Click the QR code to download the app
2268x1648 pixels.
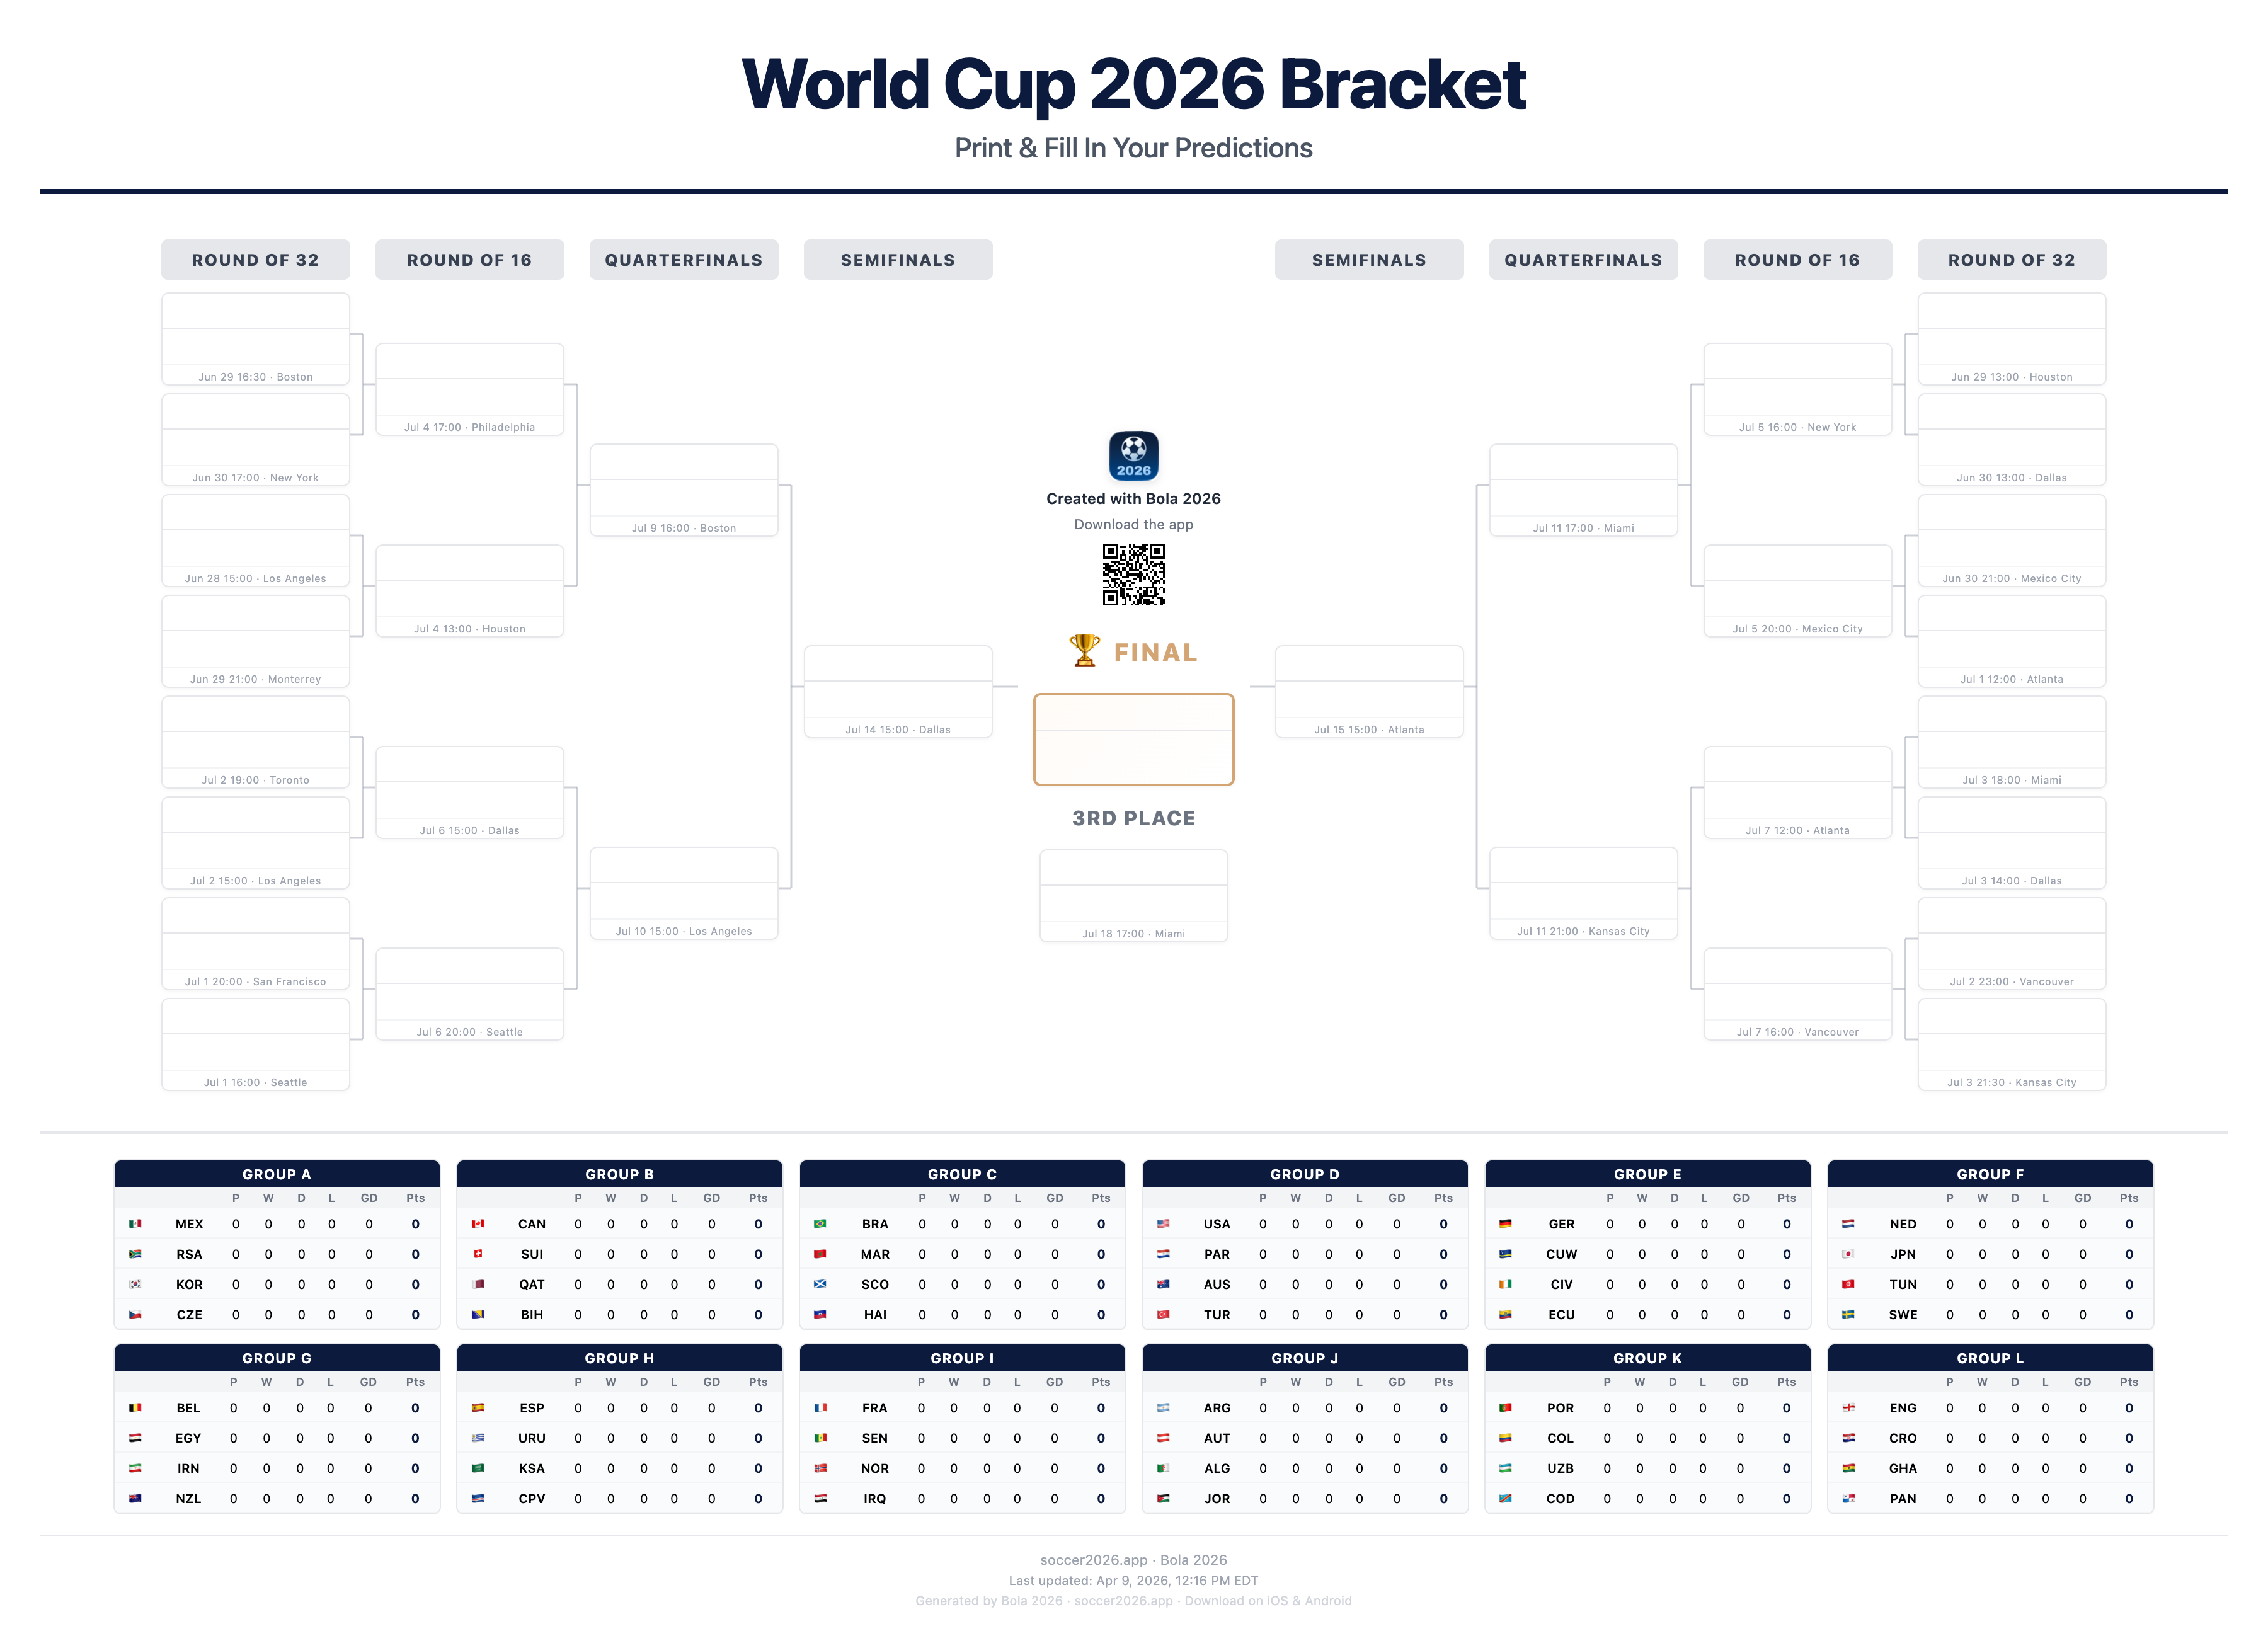[1133, 575]
